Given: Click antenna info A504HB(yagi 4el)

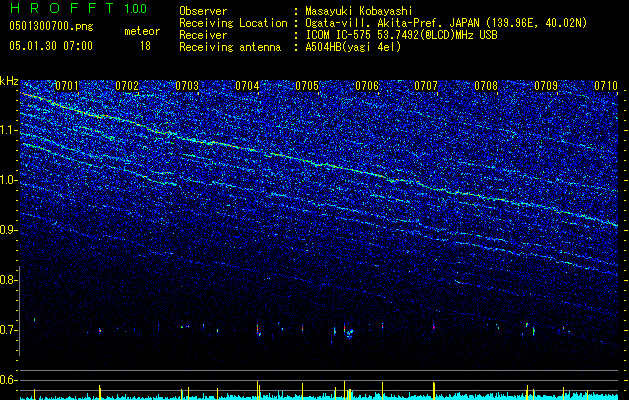Looking at the screenshot, I should (x=353, y=47).
